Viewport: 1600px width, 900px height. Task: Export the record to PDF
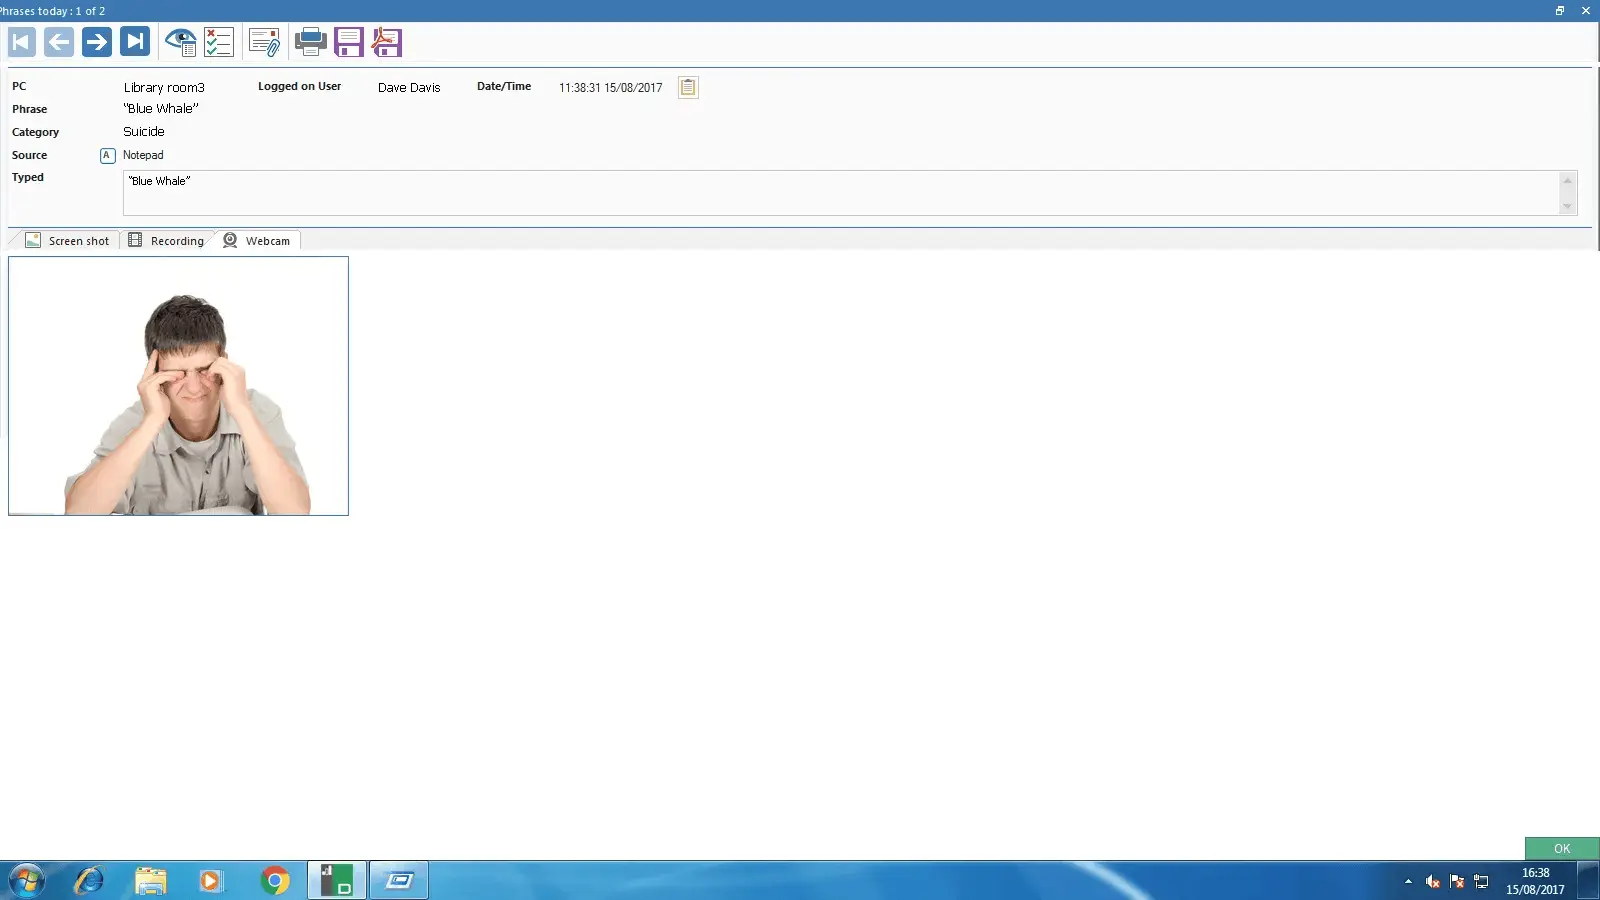point(386,42)
